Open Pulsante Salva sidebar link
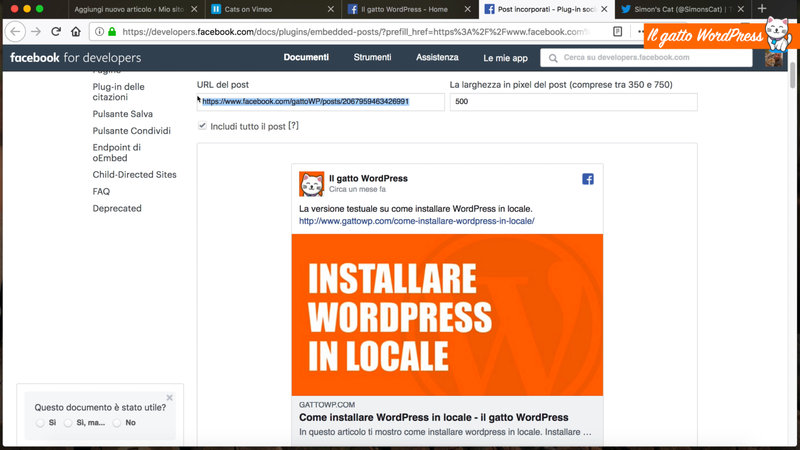This screenshot has width=800, height=450. click(122, 114)
